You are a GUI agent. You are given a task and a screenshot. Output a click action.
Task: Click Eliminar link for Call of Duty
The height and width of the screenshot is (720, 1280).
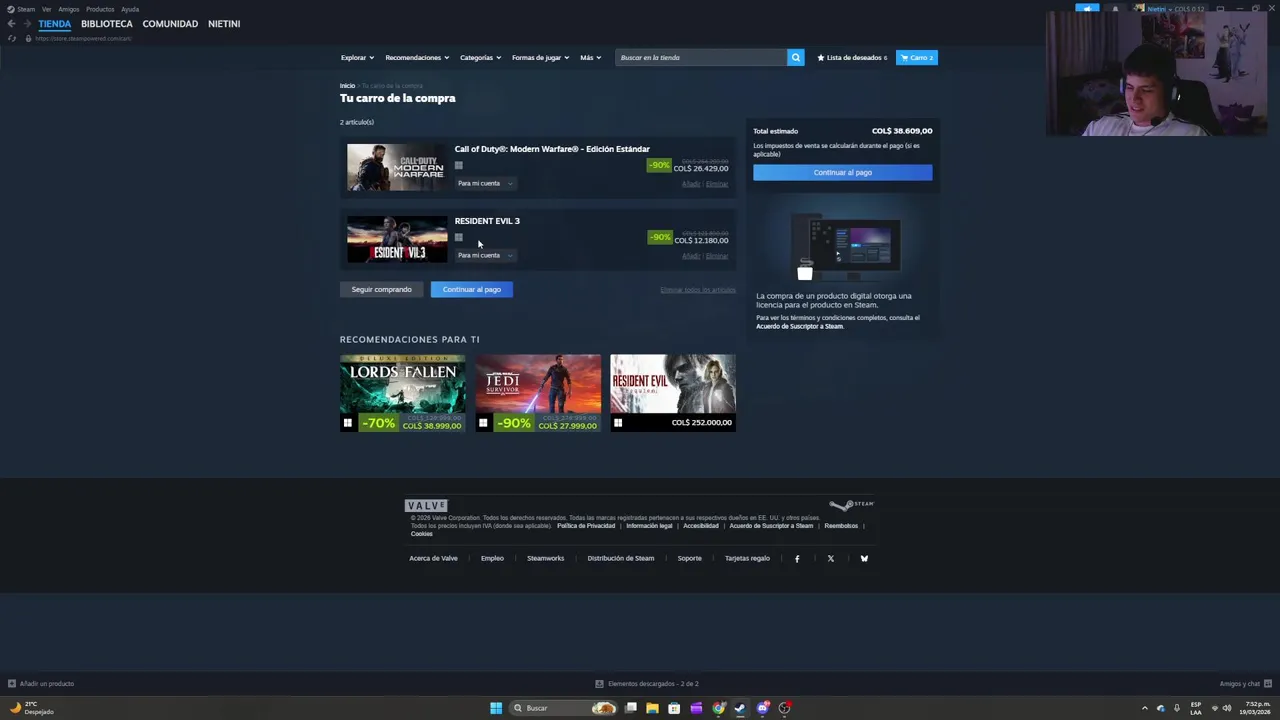coord(717,184)
